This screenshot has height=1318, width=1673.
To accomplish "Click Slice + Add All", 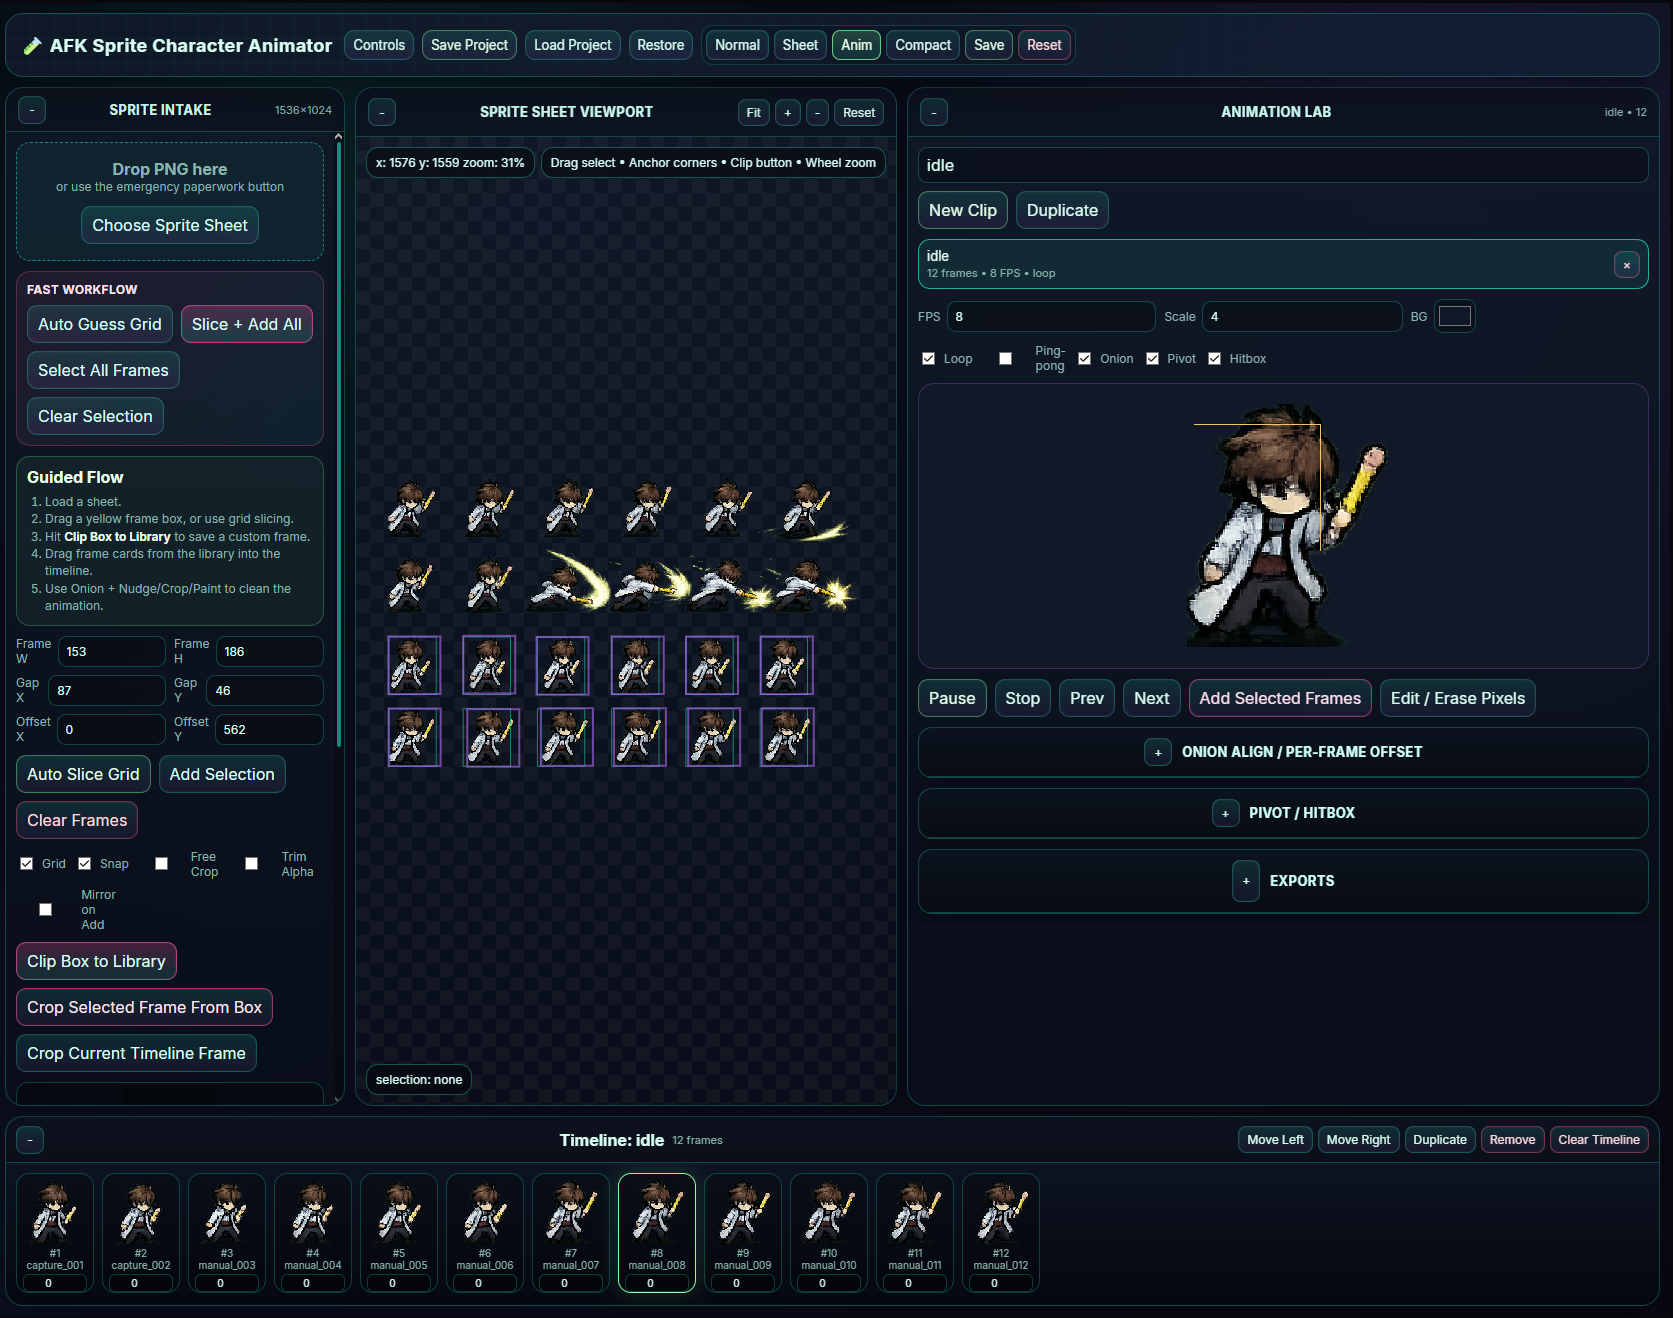I will [247, 324].
